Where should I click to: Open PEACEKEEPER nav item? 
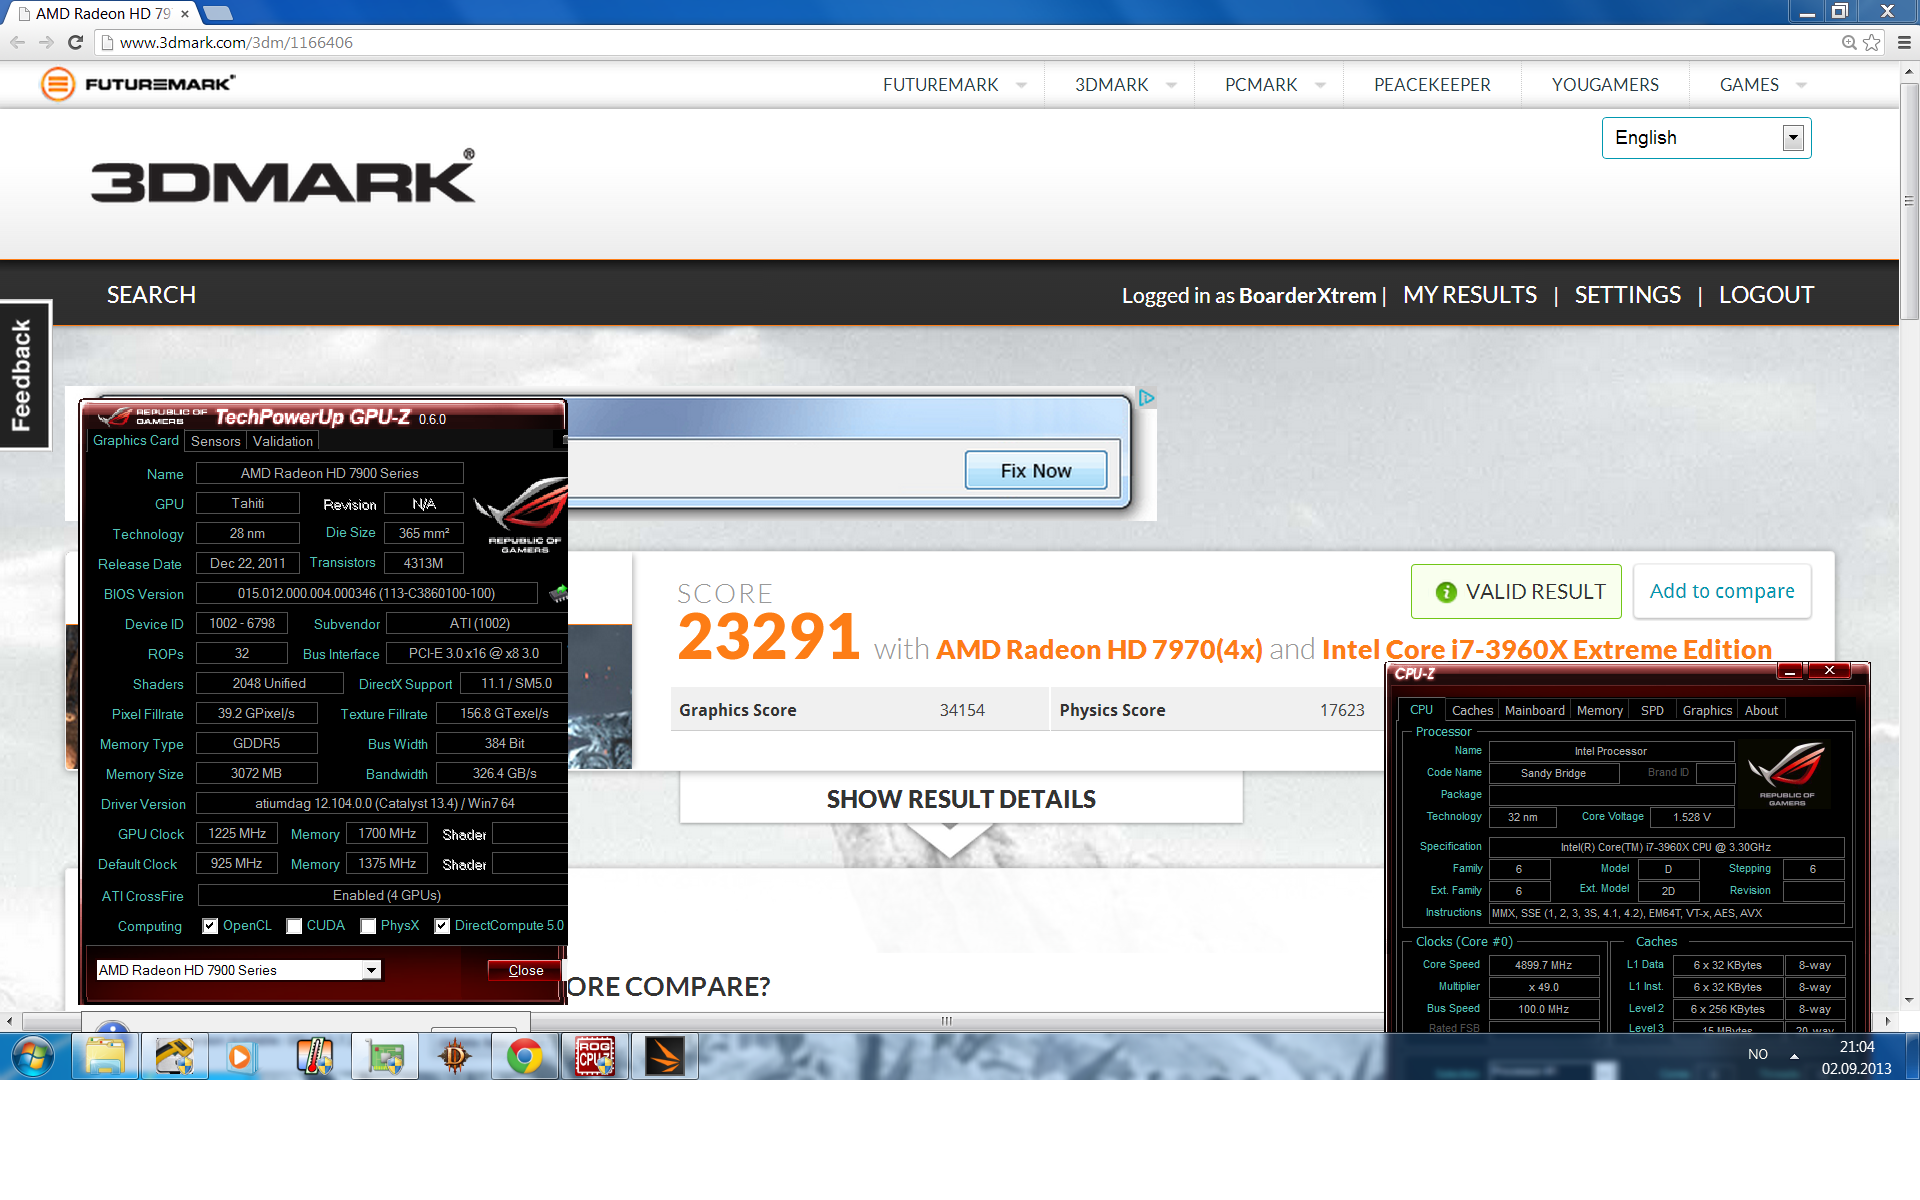[x=1432, y=85]
